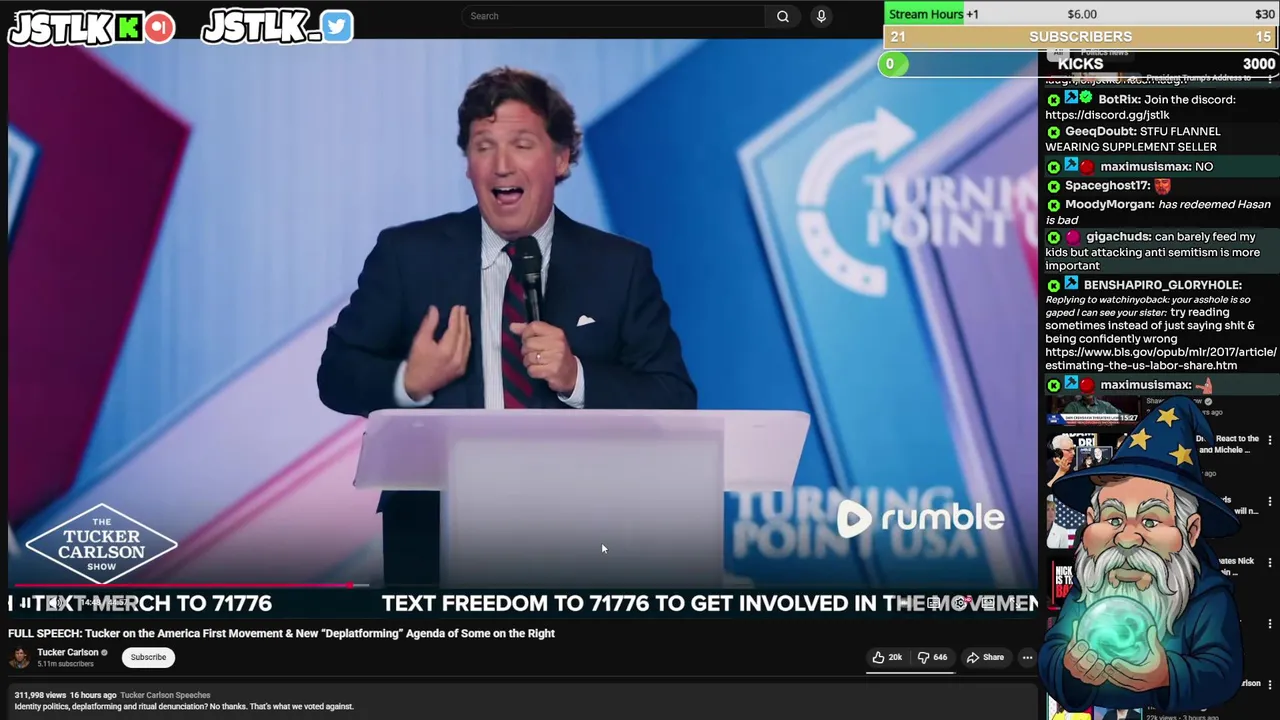
Task: Click the YouTube search magnifier button
Action: pyautogui.click(x=783, y=16)
